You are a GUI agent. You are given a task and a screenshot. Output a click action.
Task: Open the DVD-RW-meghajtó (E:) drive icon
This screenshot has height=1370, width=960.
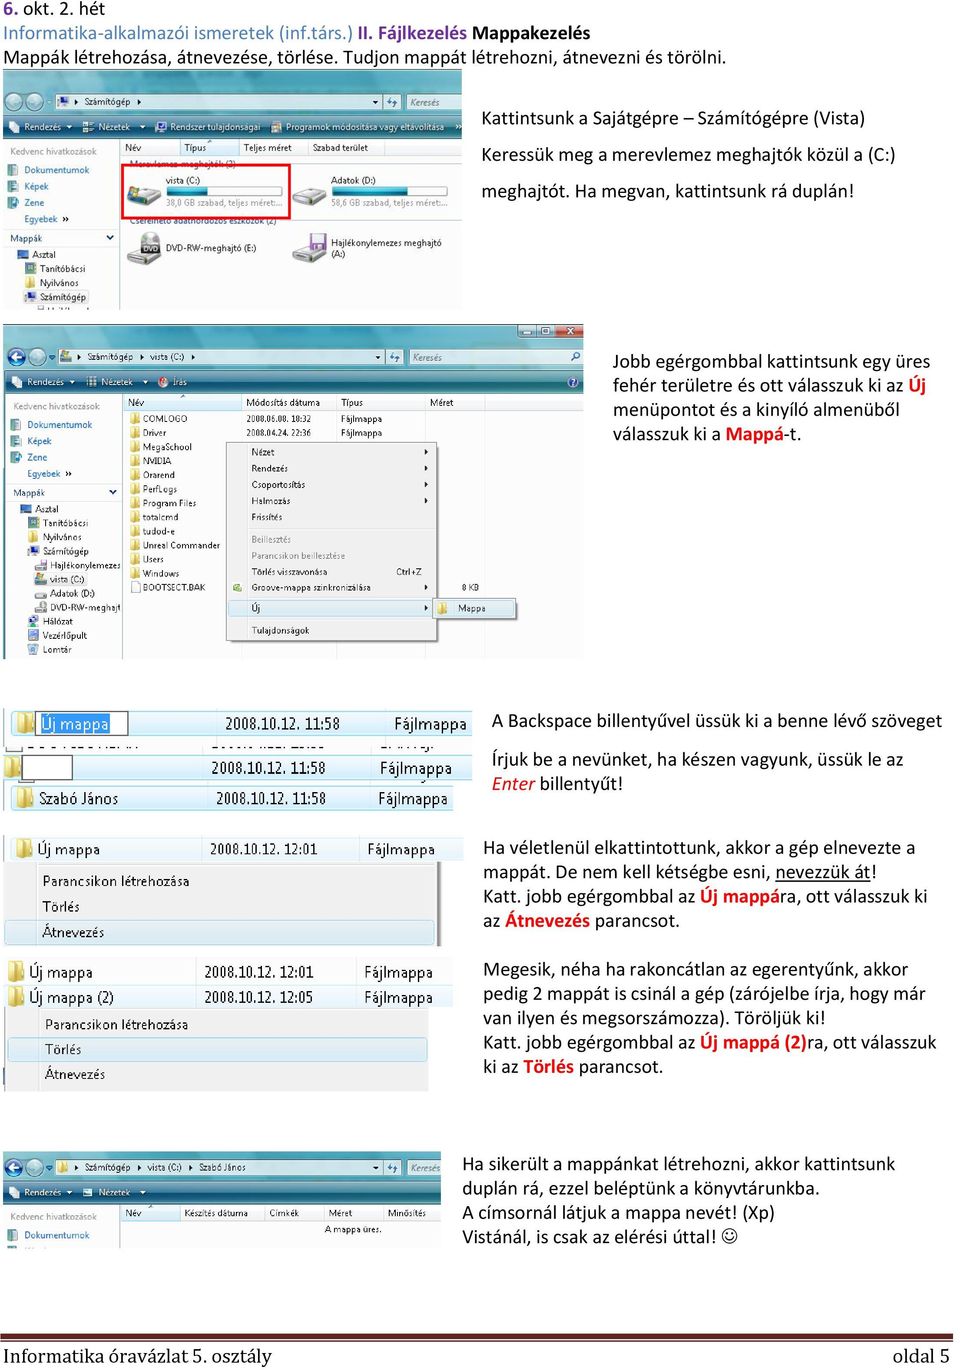[x=146, y=247]
